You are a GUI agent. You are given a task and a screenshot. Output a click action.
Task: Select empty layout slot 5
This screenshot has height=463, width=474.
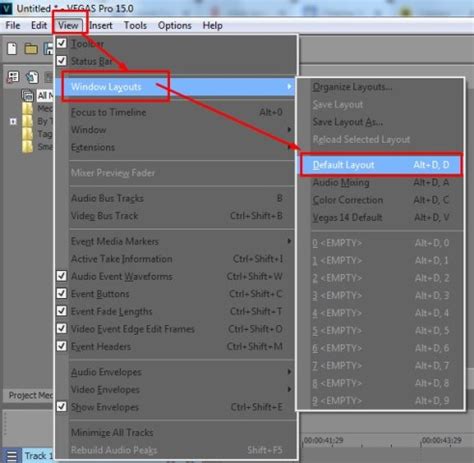pos(380,331)
